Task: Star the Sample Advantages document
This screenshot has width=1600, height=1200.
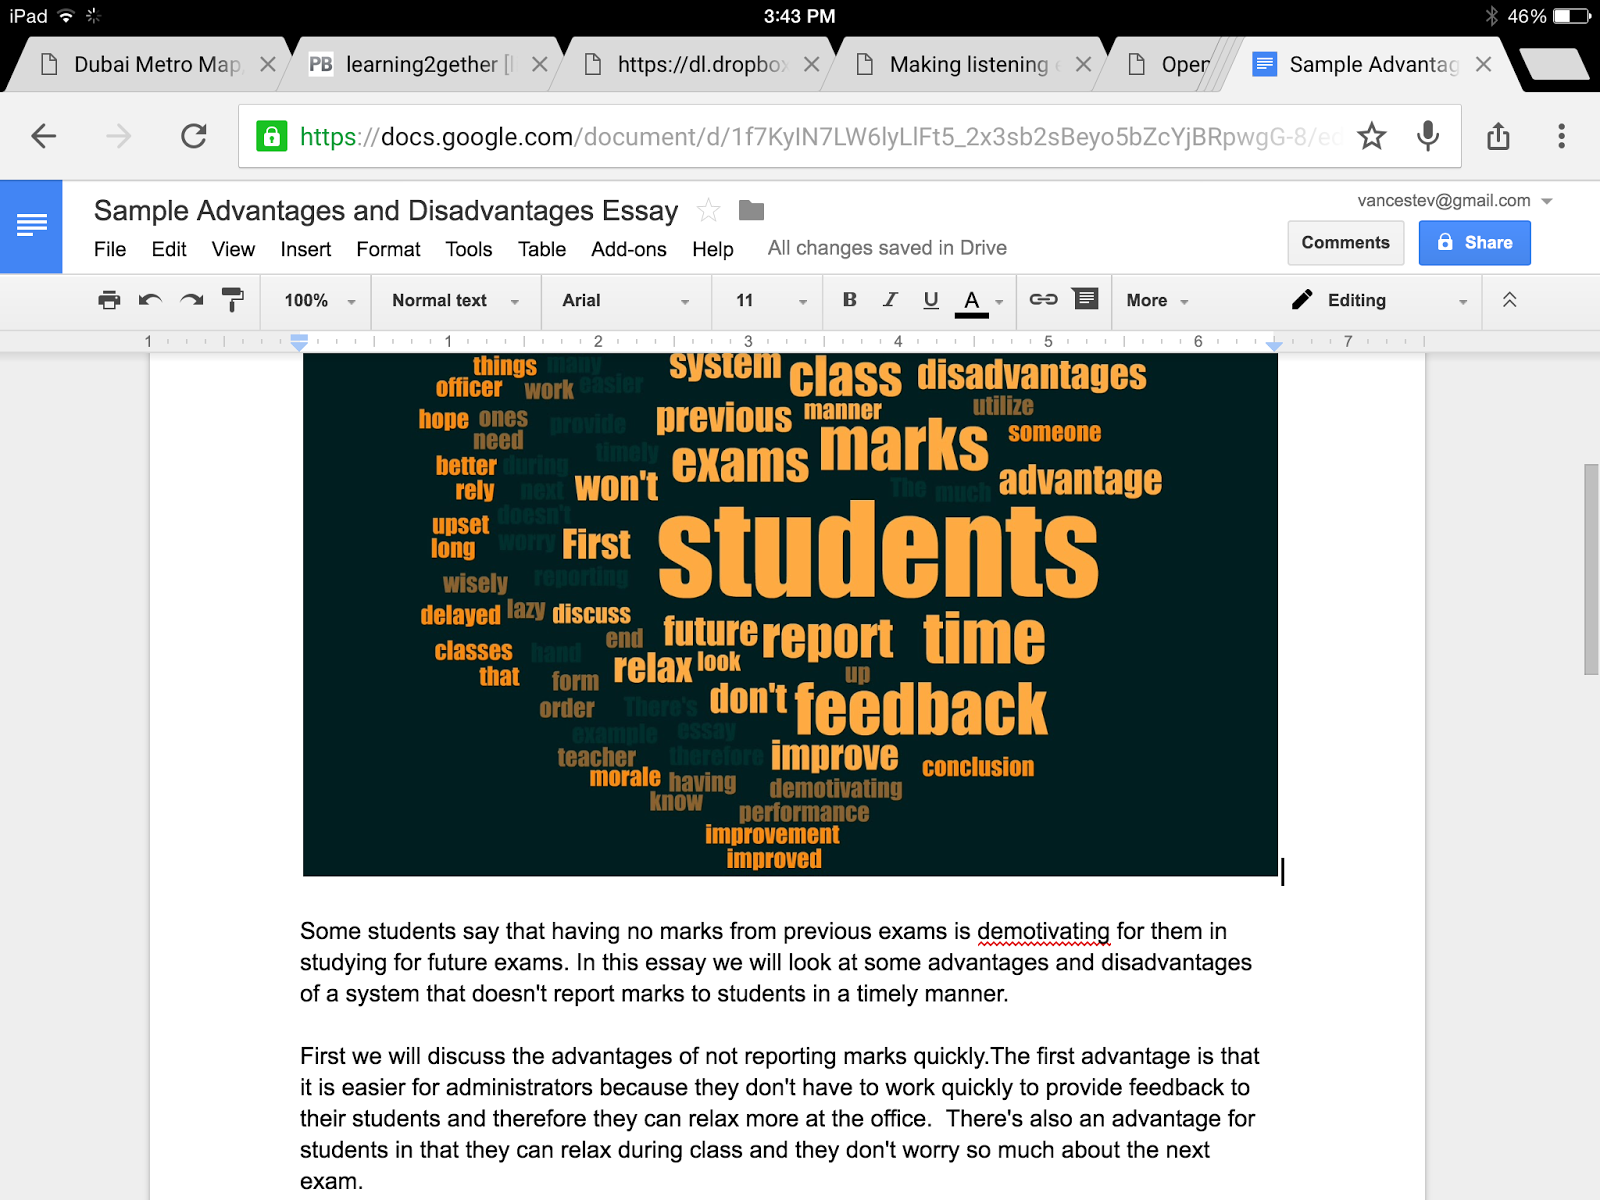Action: [x=708, y=210]
